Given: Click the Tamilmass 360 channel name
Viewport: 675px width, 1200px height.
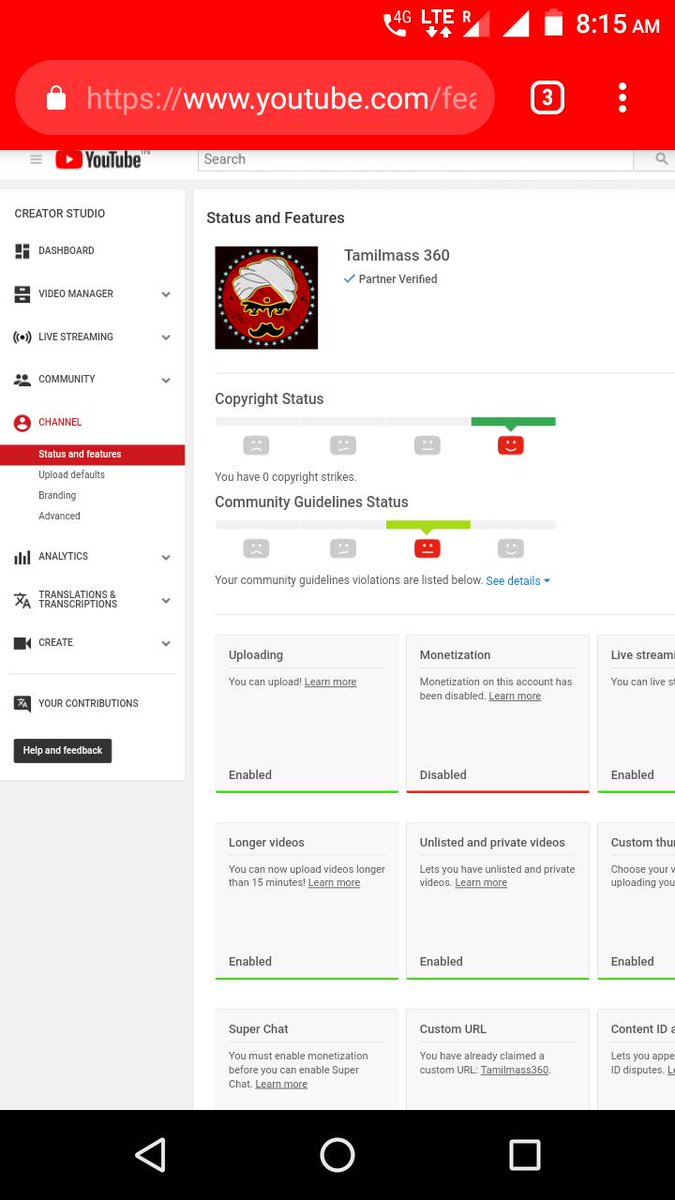Looking at the screenshot, I should 397,255.
